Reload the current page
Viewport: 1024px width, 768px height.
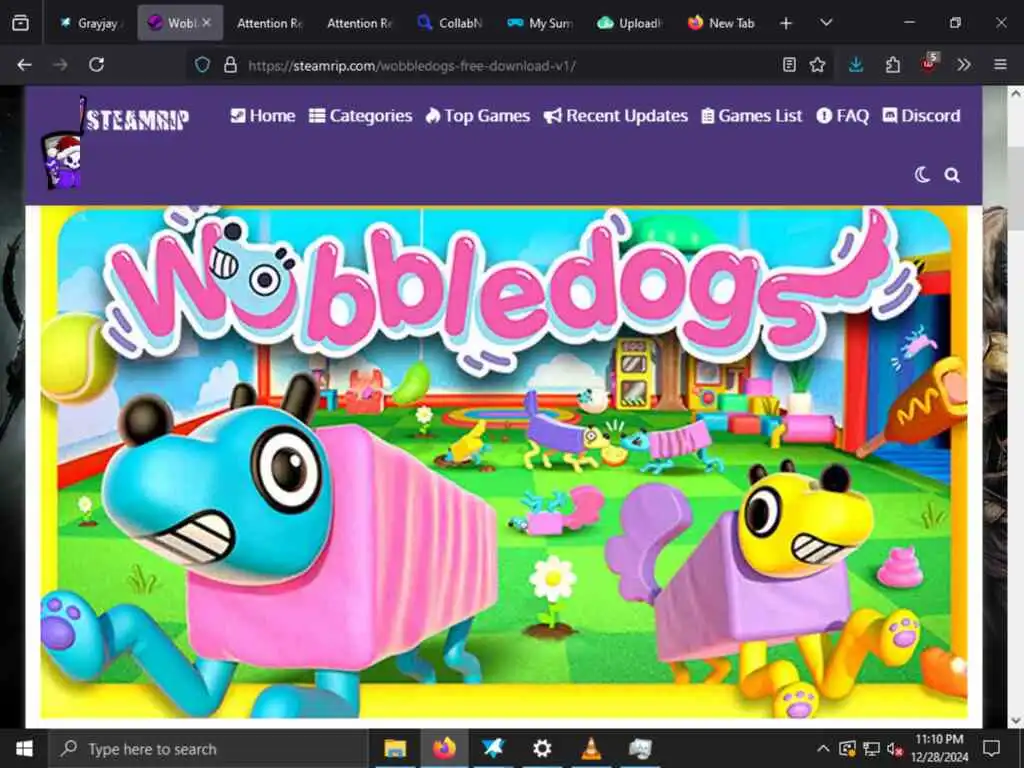97,65
